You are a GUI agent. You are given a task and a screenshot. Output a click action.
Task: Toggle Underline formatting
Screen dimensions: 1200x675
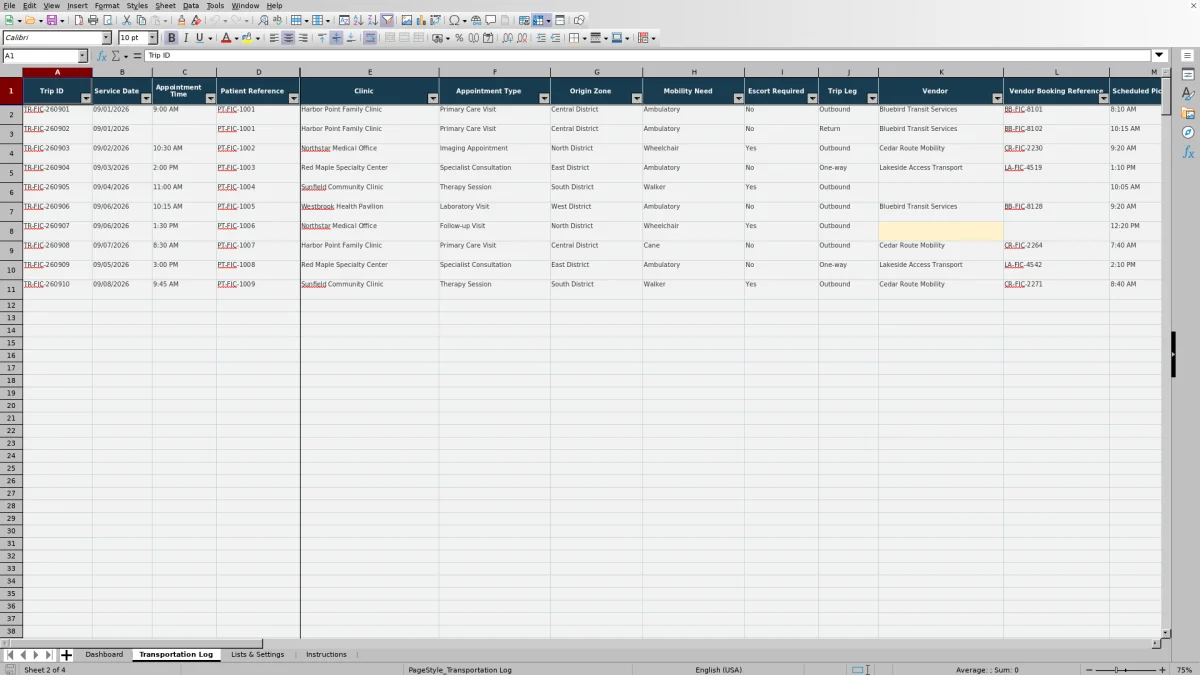tap(199, 38)
